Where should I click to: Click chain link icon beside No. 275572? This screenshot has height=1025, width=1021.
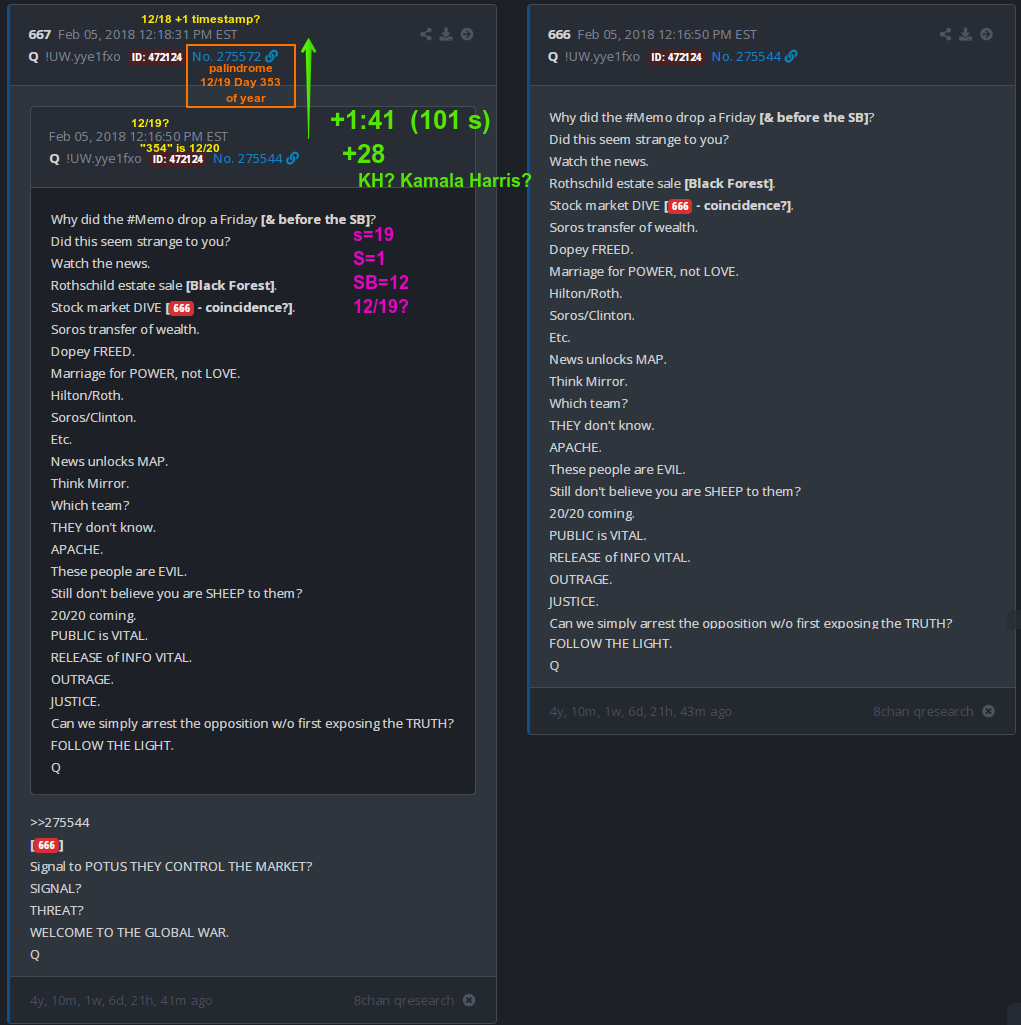(x=272, y=56)
